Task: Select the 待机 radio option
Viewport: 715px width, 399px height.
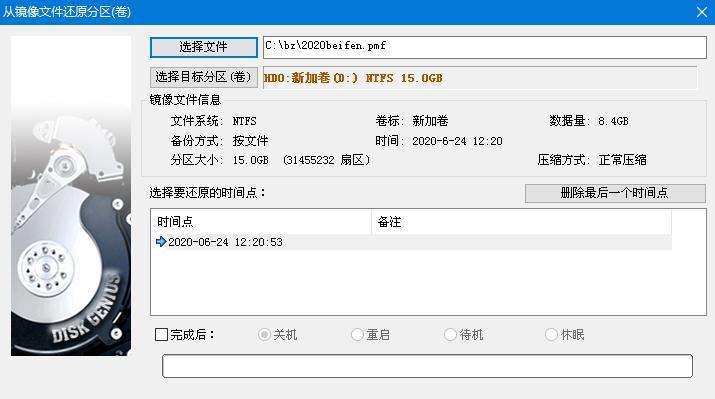Action: click(450, 335)
